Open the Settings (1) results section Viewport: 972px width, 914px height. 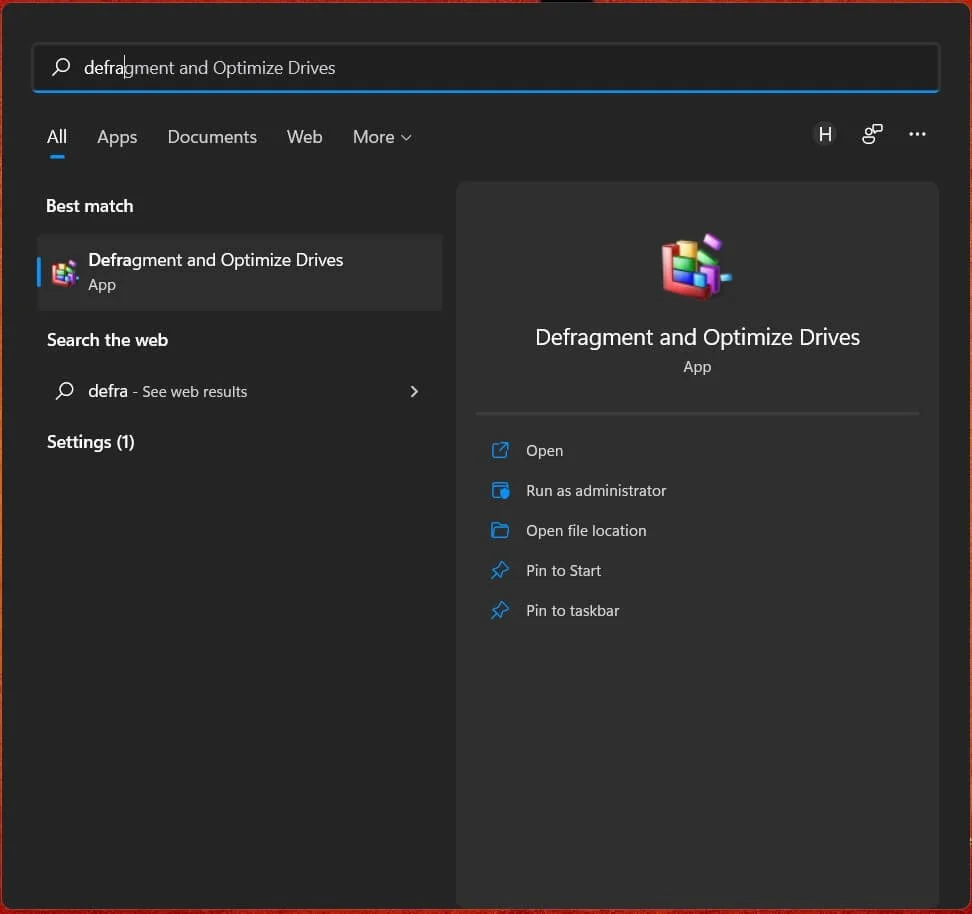[x=90, y=441]
